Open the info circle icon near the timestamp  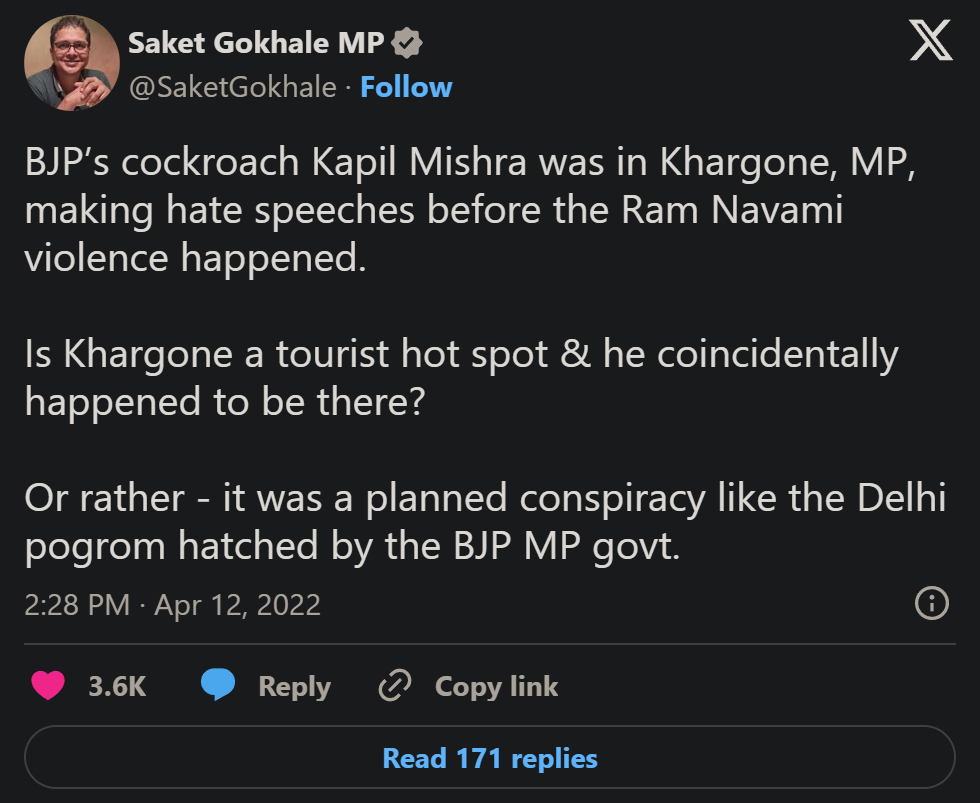pos(933,604)
